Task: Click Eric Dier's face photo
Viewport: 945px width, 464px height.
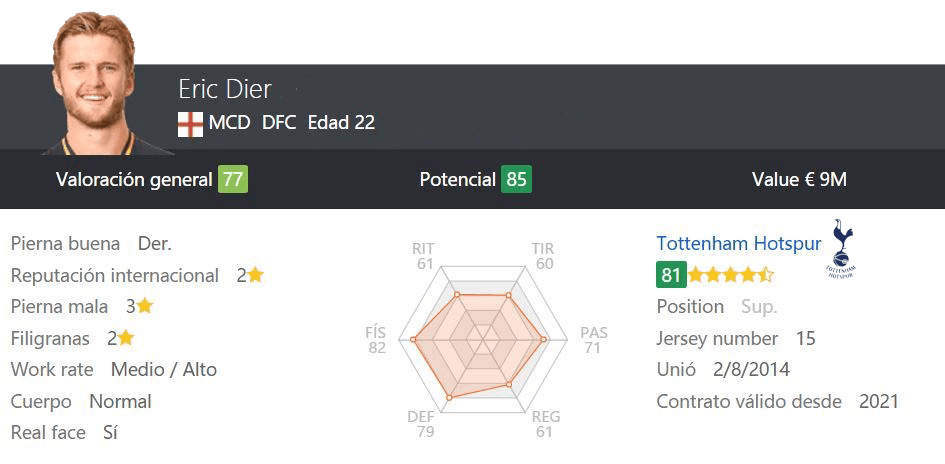Action: [95, 81]
